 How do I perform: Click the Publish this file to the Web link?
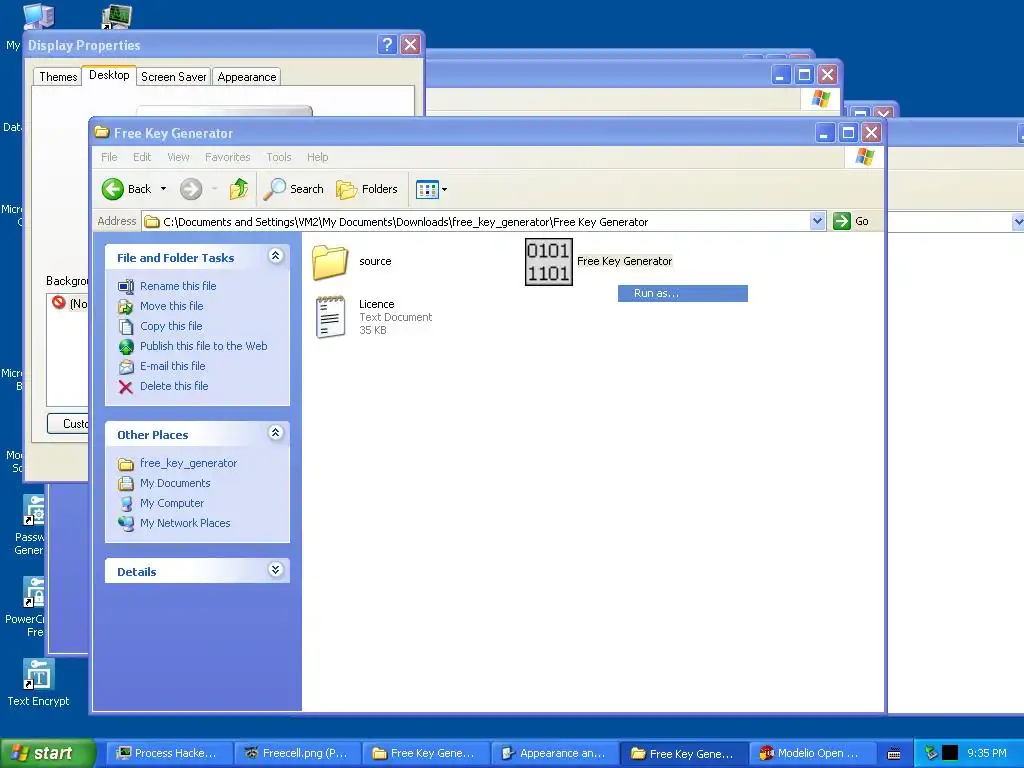tap(204, 346)
